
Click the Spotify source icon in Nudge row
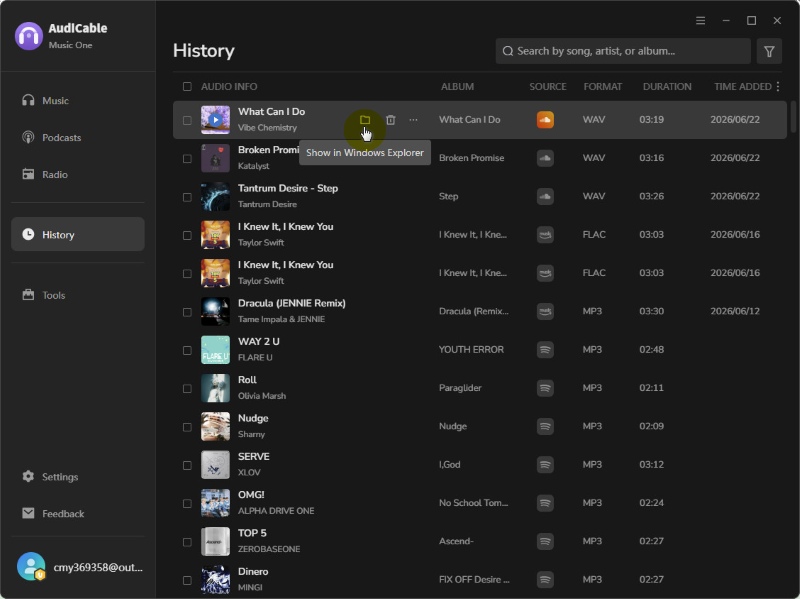[545, 426]
